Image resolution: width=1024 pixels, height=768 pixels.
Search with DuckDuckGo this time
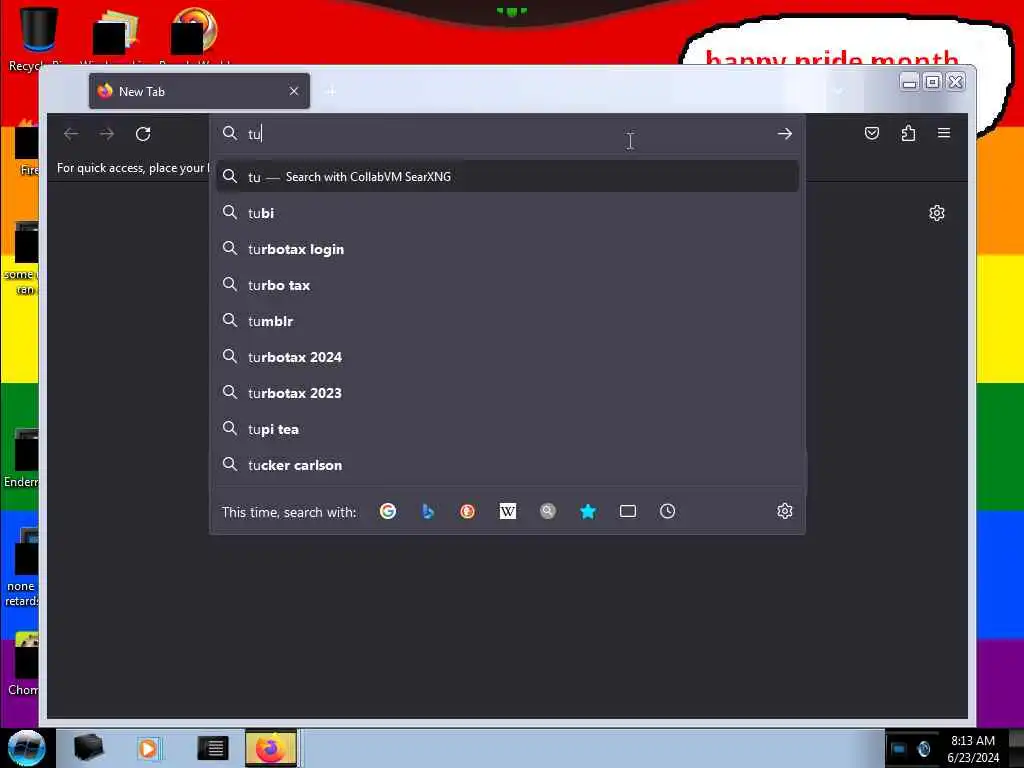click(468, 511)
